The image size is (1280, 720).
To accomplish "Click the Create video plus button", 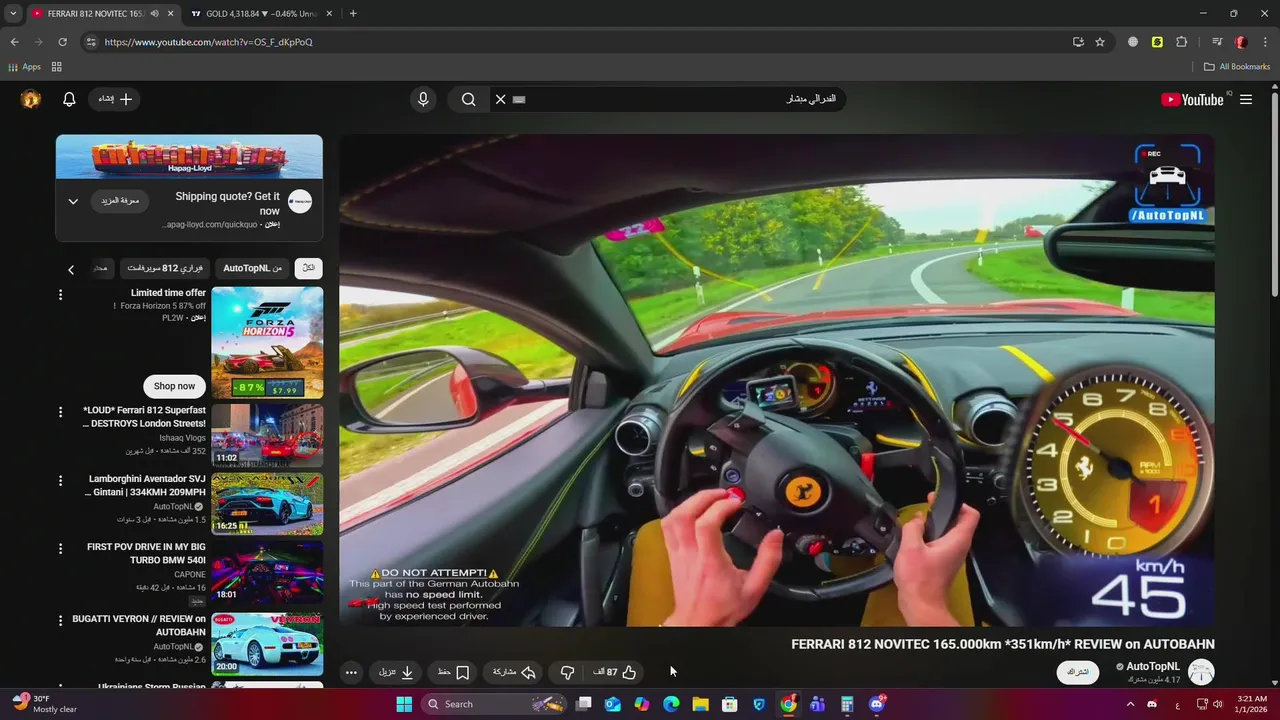I will pyautogui.click(x=115, y=99).
